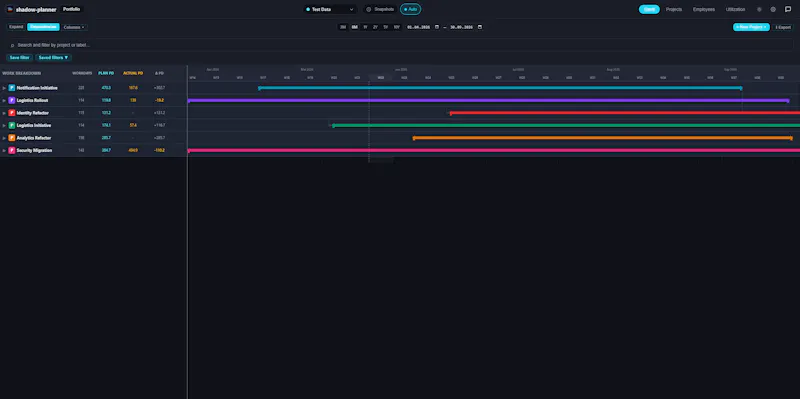800x399 pixels.
Task: Click the green Logistics Initiative project icon
Action: point(12,126)
